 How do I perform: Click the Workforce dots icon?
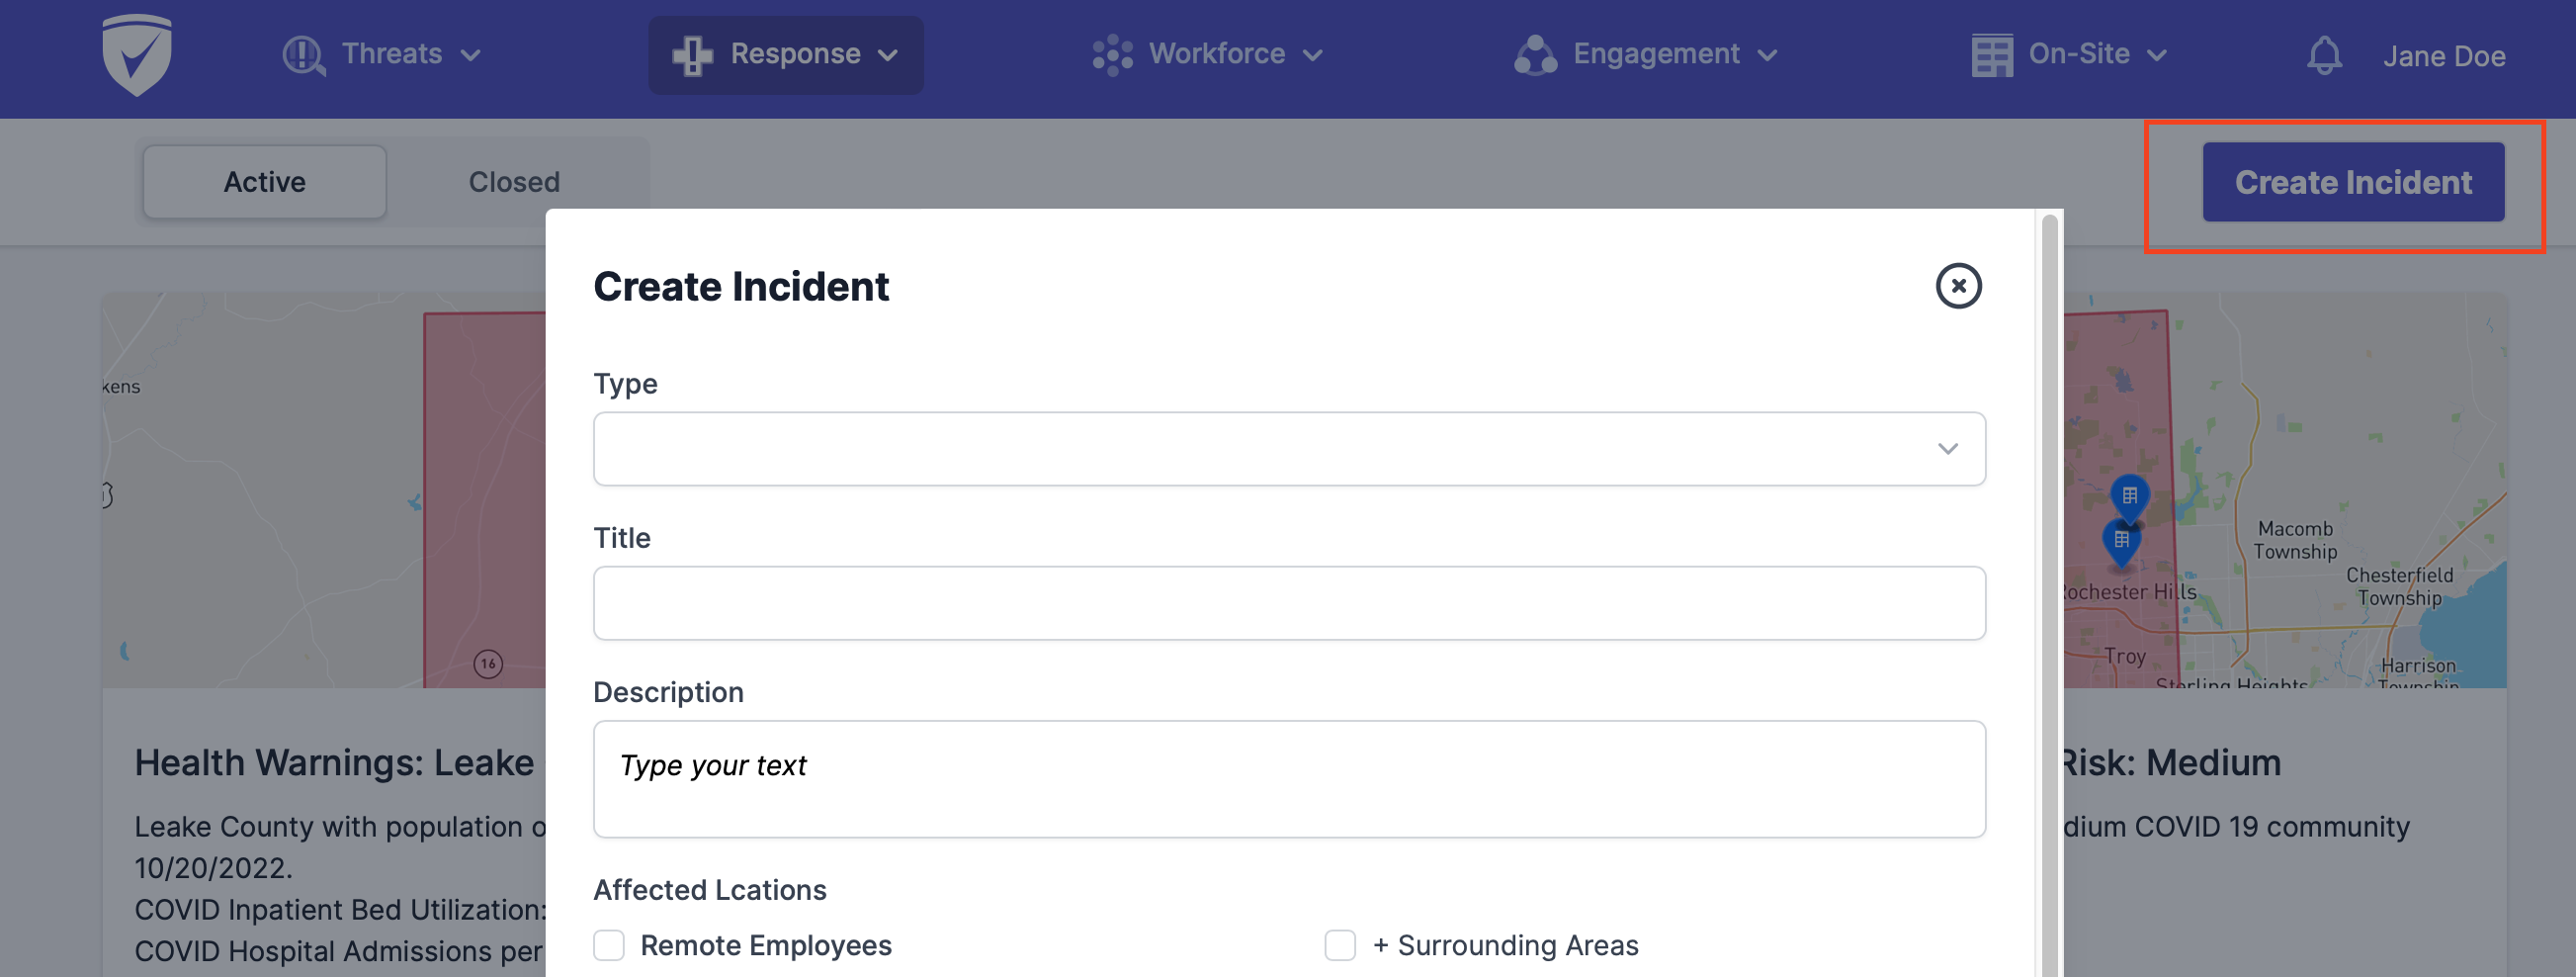coord(1112,55)
